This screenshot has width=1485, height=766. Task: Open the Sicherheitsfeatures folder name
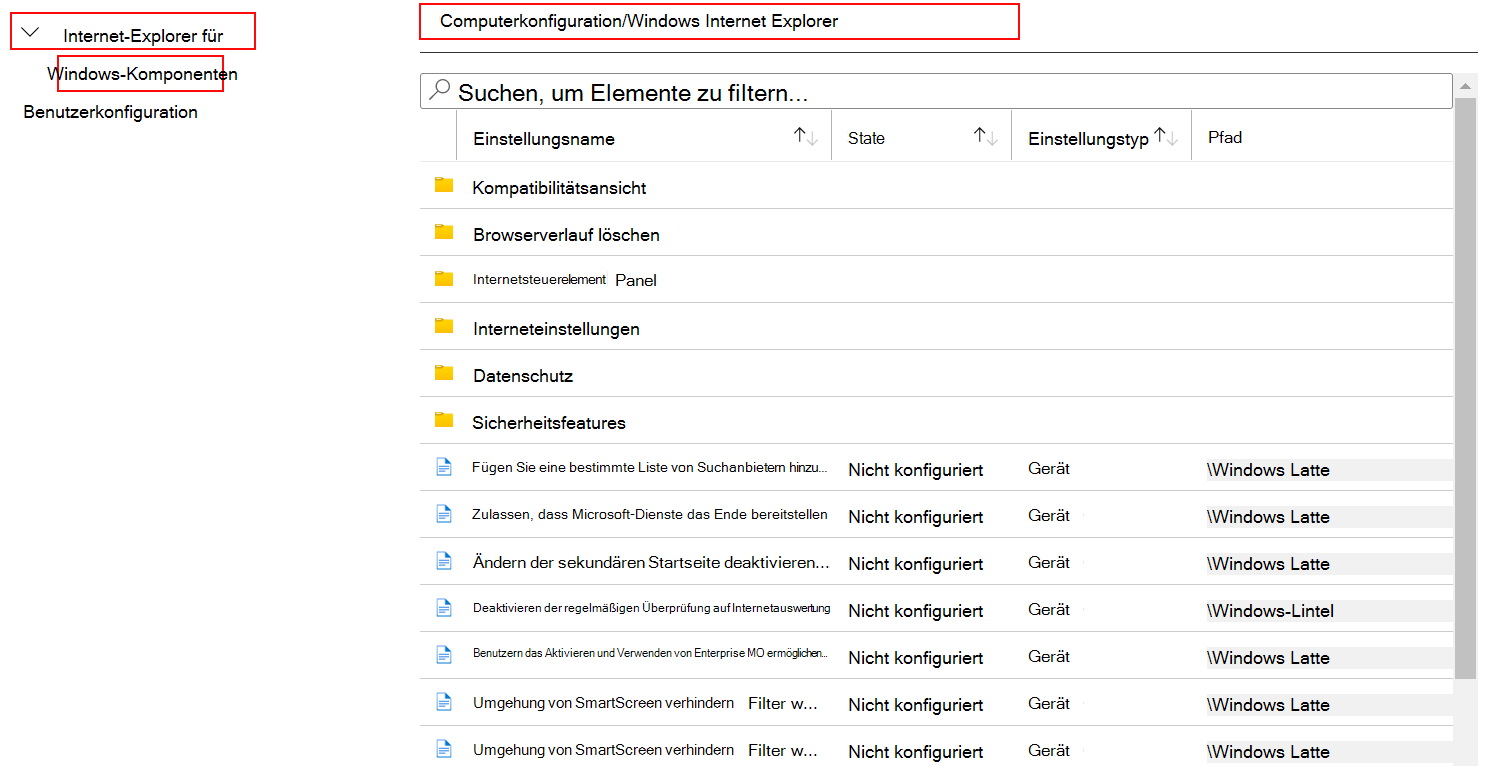549,423
